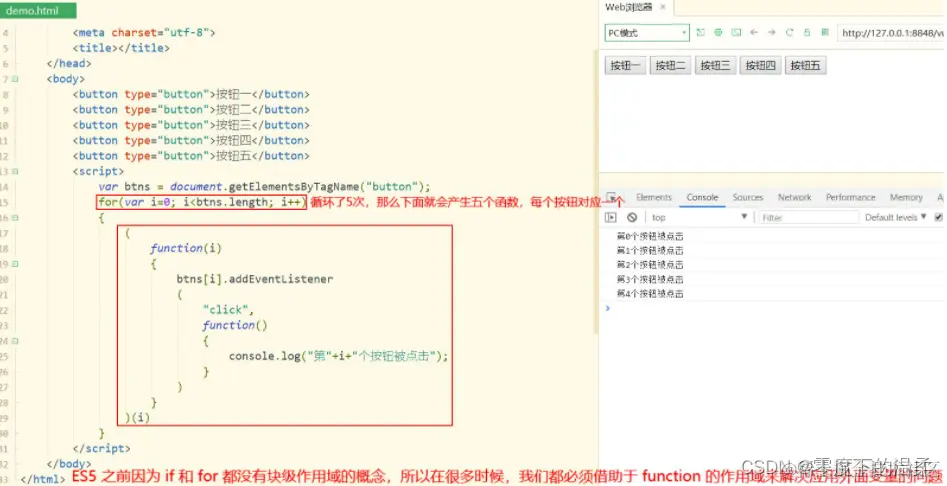947x486 pixels.
Task: Open the PC模式 device mode dropdown
Action: 647,33
